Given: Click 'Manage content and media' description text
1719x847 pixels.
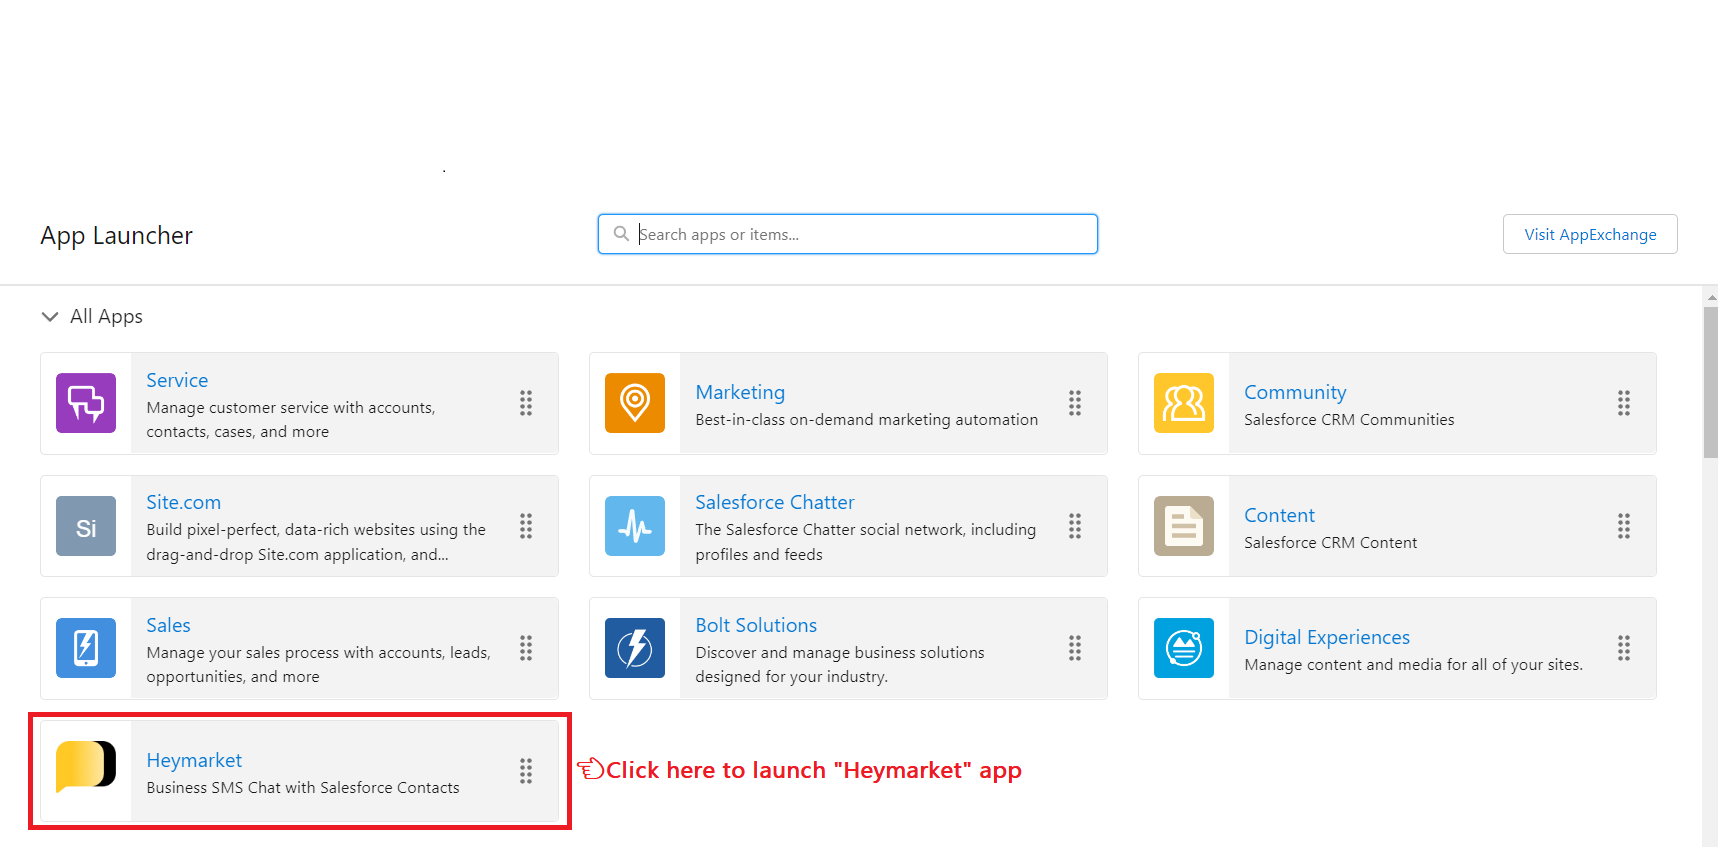Looking at the screenshot, I should (1413, 665).
